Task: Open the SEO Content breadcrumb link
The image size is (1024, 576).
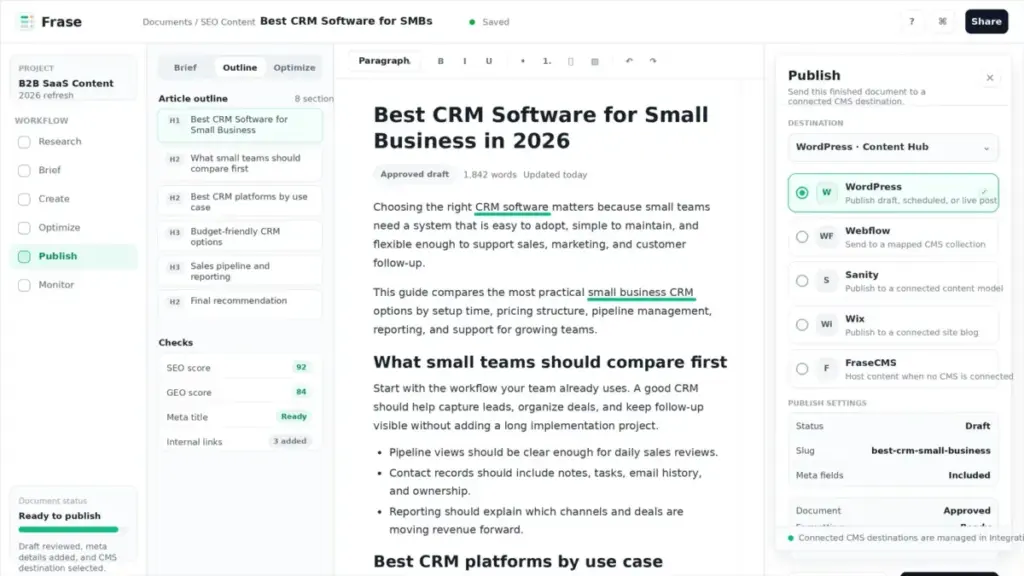Action: pos(227,22)
